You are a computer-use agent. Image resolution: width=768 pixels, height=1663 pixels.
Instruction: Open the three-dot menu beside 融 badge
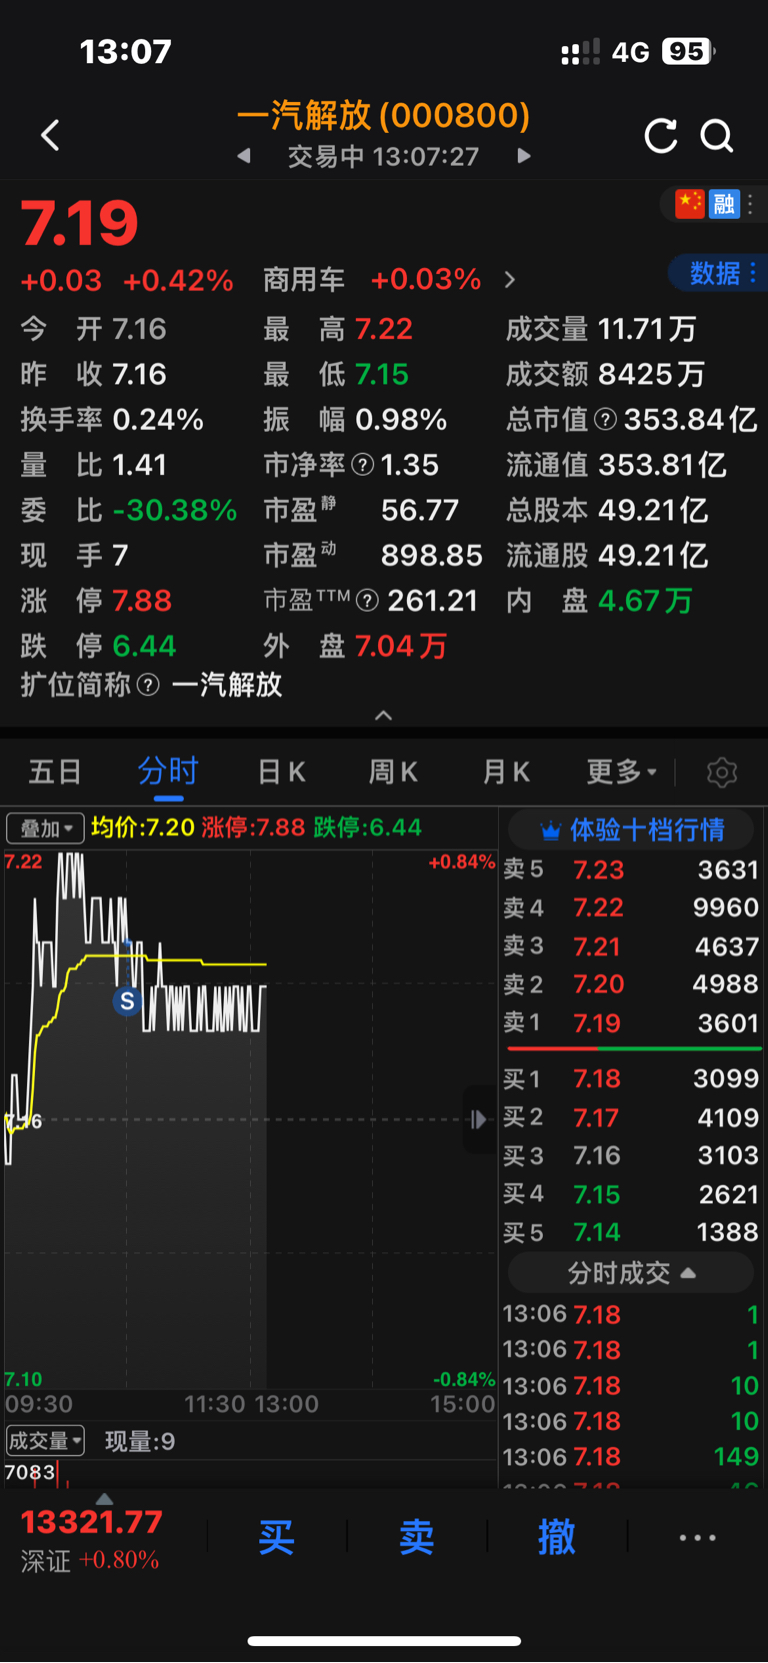[x=750, y=204]
